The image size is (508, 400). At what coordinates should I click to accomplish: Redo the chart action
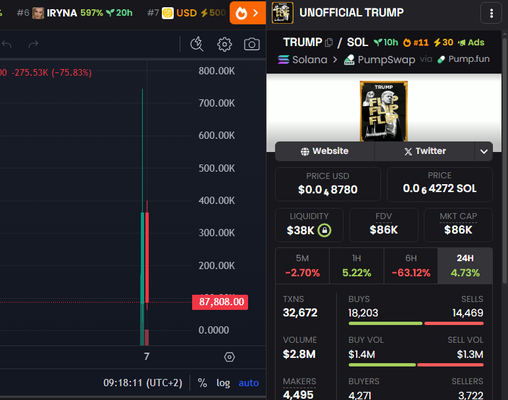point(33,44)
